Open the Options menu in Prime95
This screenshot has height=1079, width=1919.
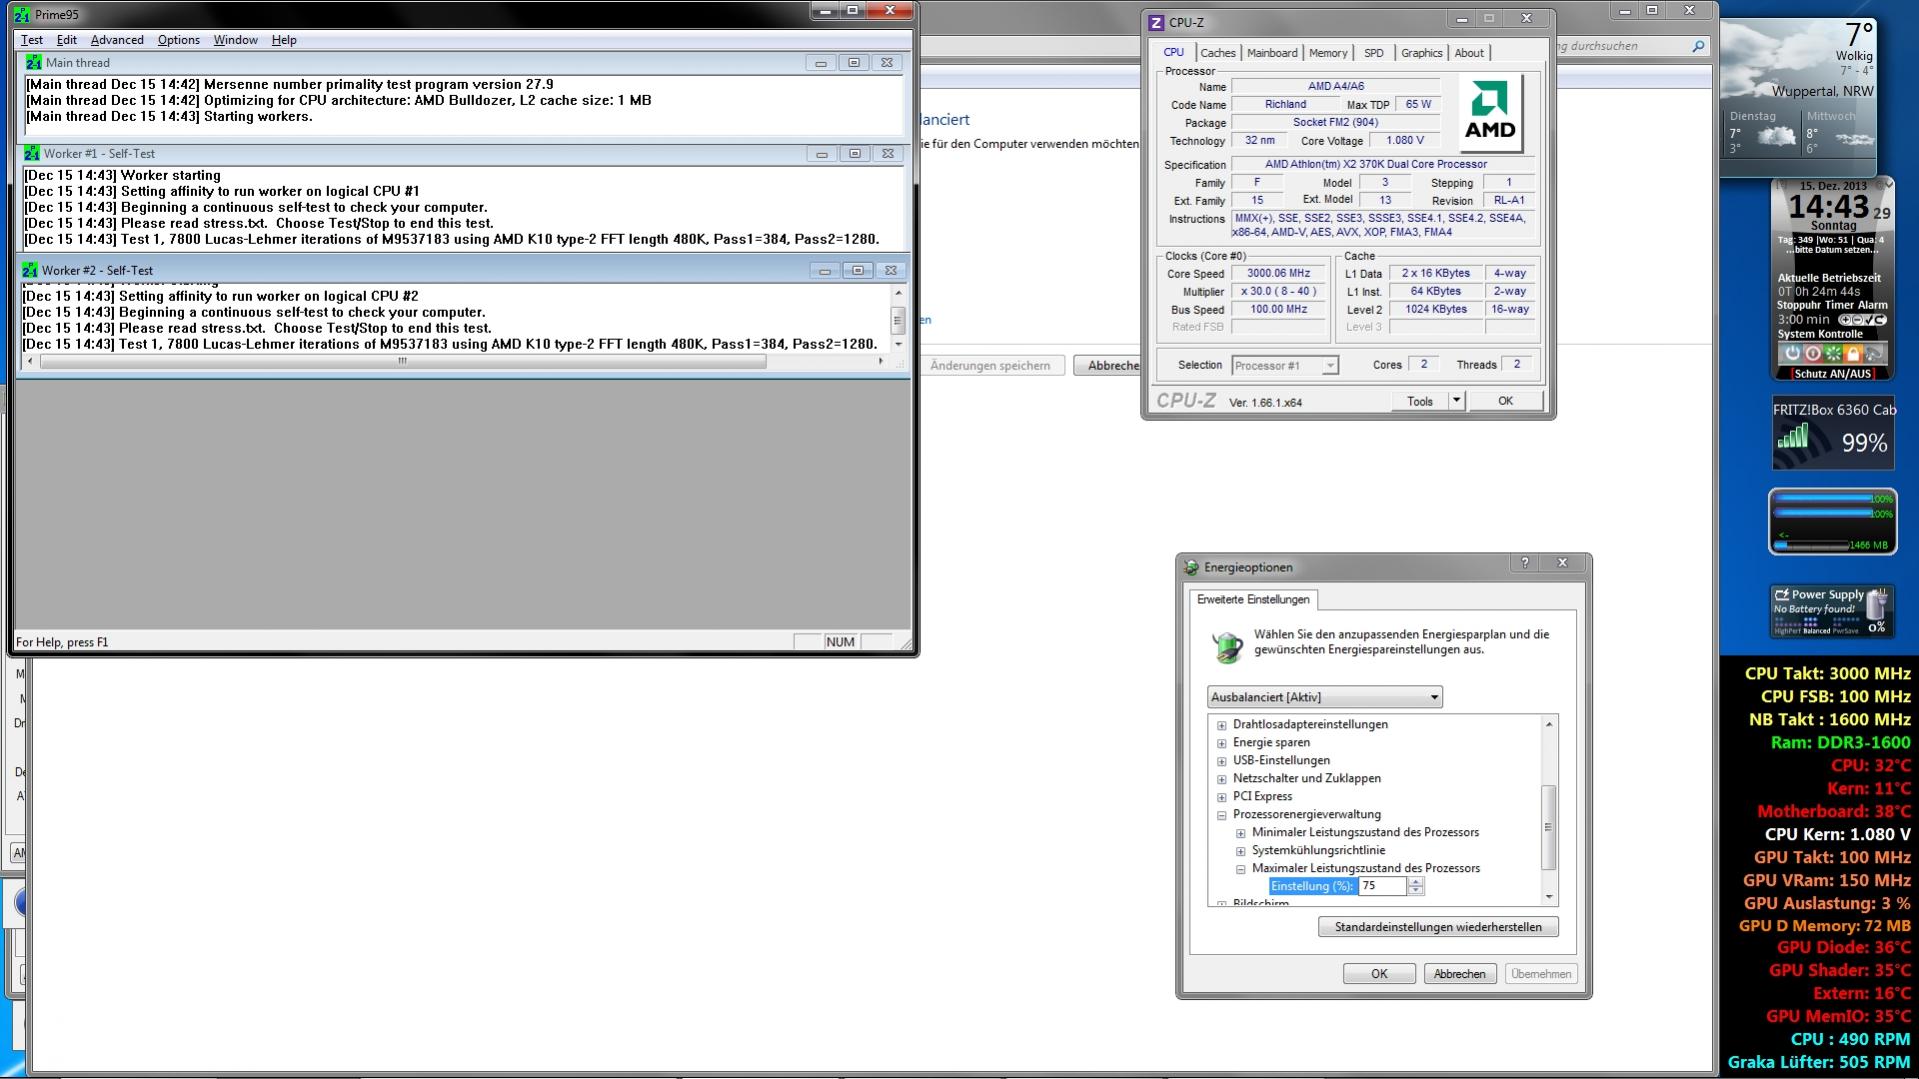pyautogui.click(x=179, y=40)
